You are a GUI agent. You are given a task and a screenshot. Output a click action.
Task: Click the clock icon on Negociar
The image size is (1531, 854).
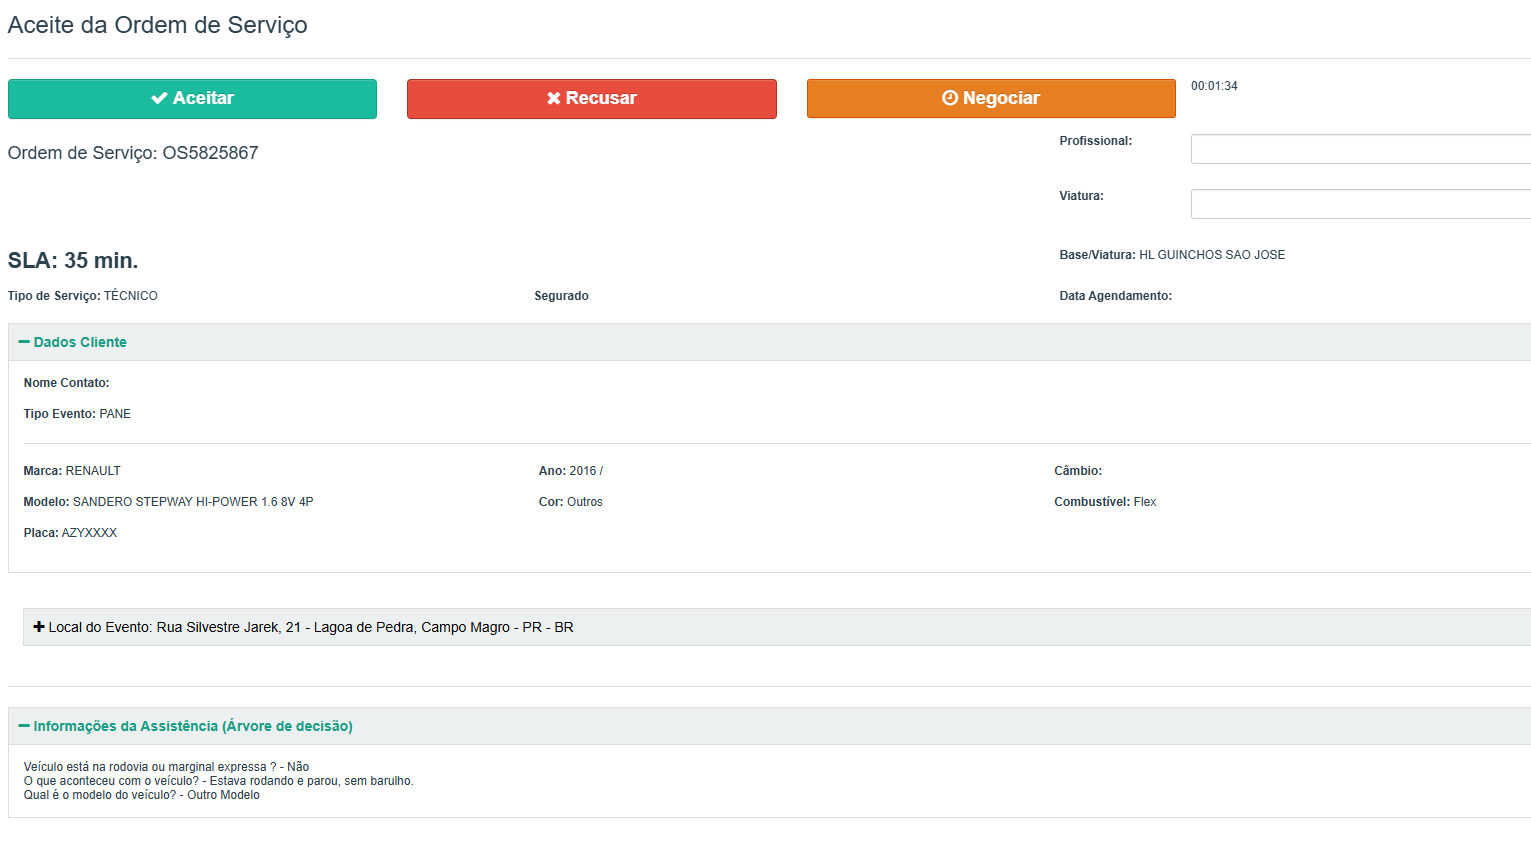pos(950,98)
